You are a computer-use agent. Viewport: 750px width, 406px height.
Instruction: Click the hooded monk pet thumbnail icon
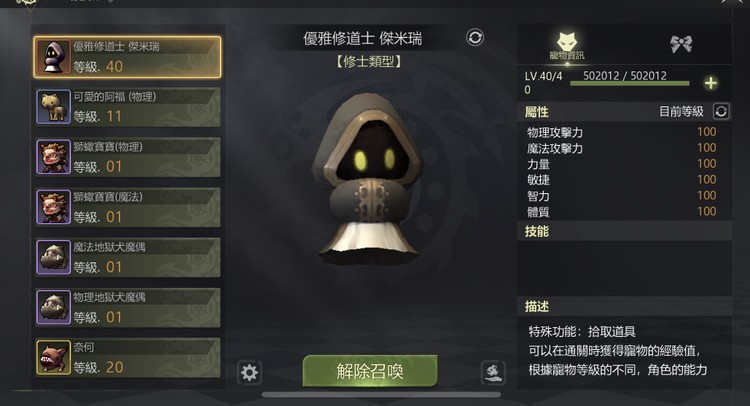pyautogui.click(x=53, y=57)
